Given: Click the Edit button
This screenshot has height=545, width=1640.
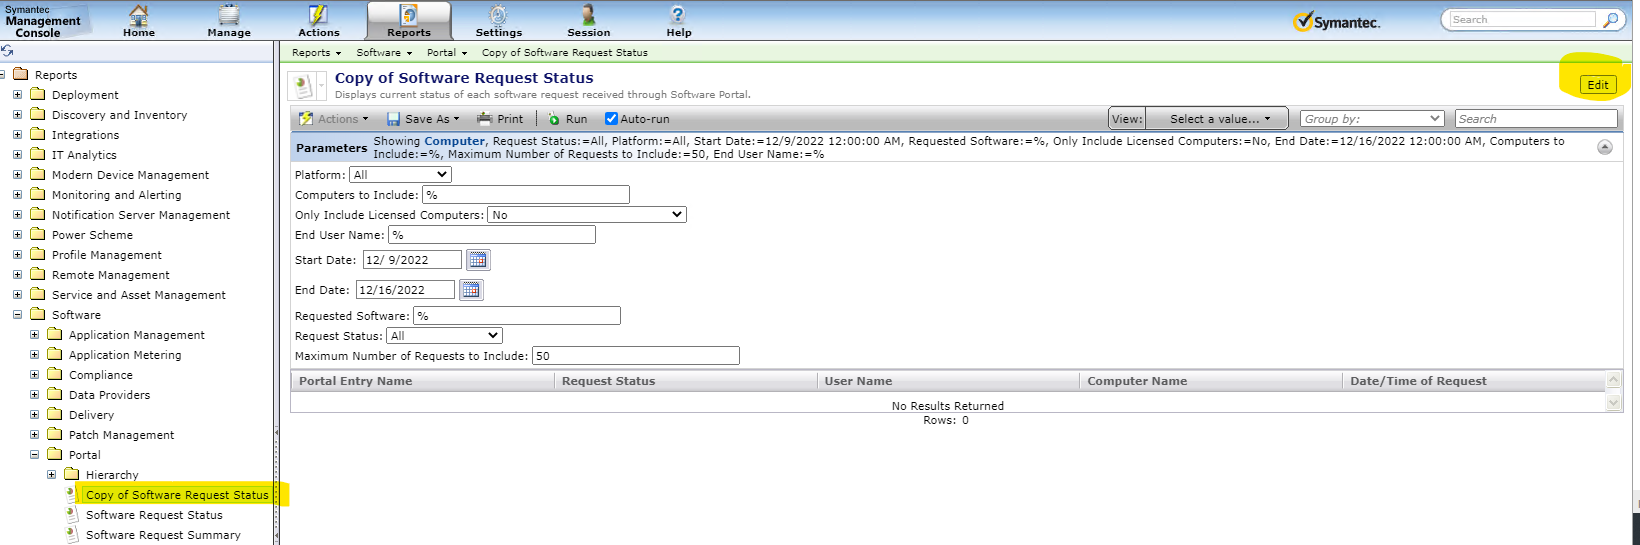Looking at the screenshot, I should coord(1598,85).
